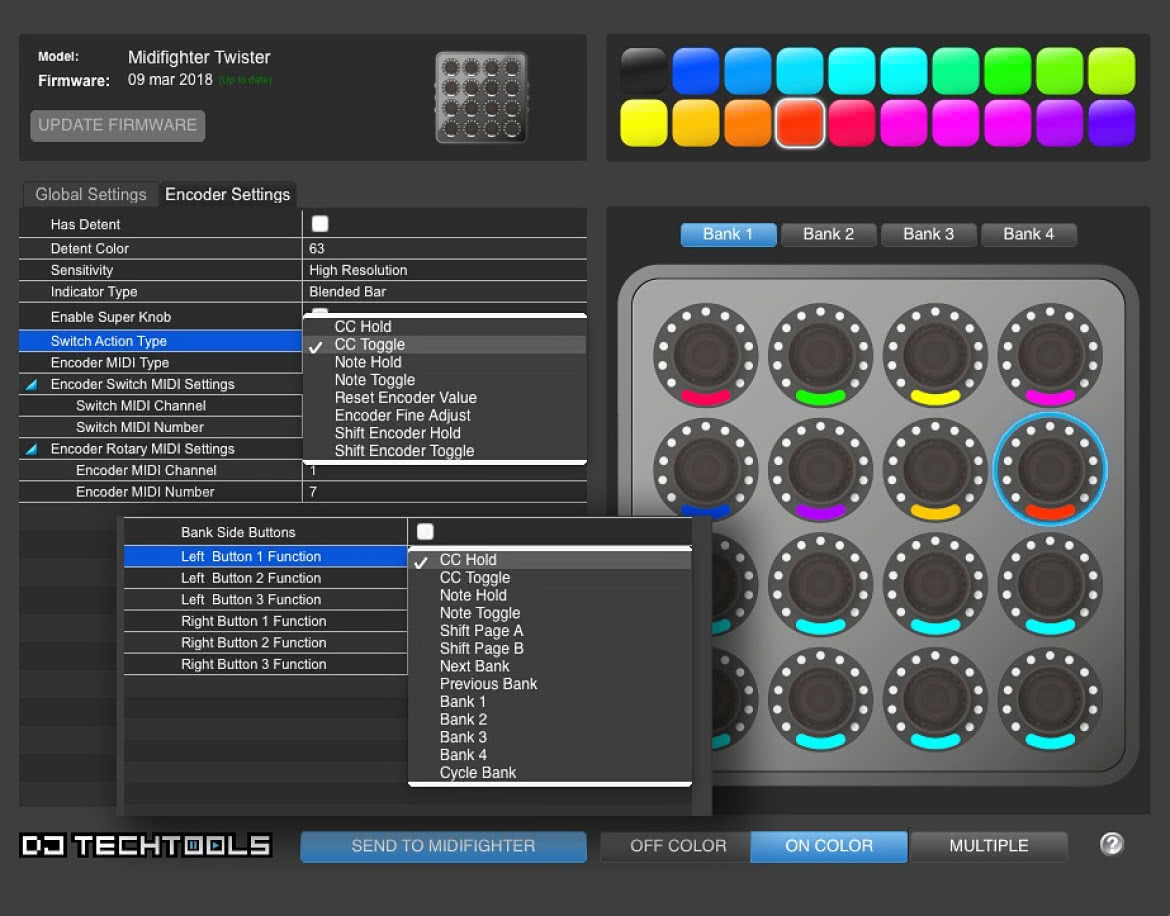Toggle the Has Detent checkbox
This screenshot has width=1170, height=916.
319,224
